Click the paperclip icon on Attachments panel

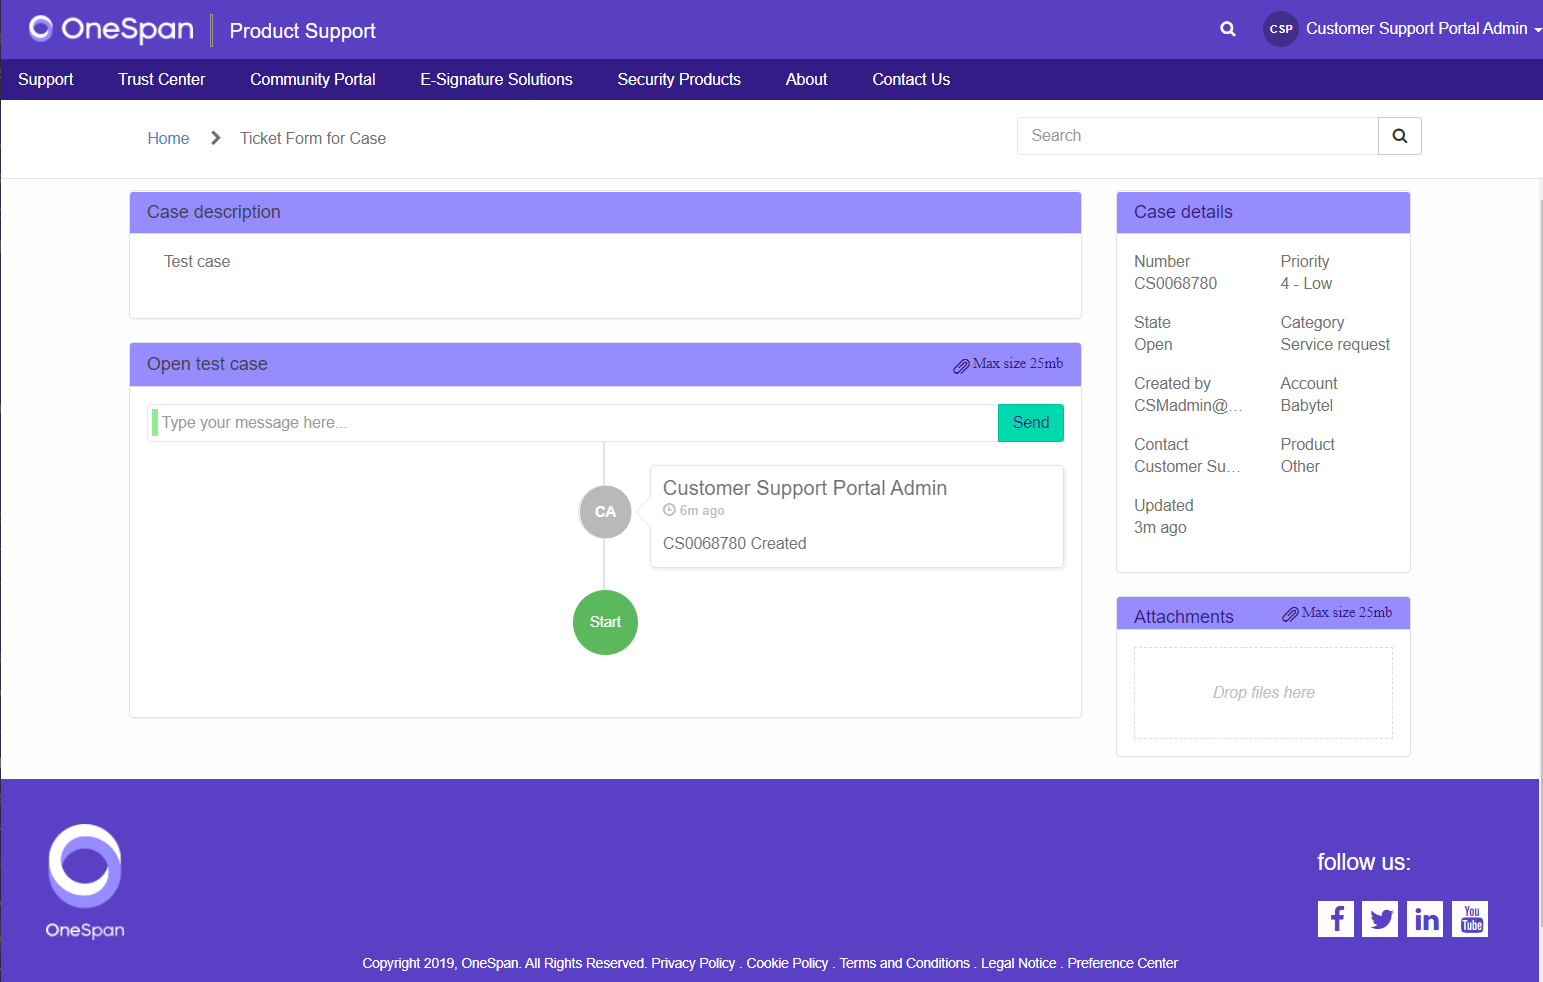(x=1292, y=613)
